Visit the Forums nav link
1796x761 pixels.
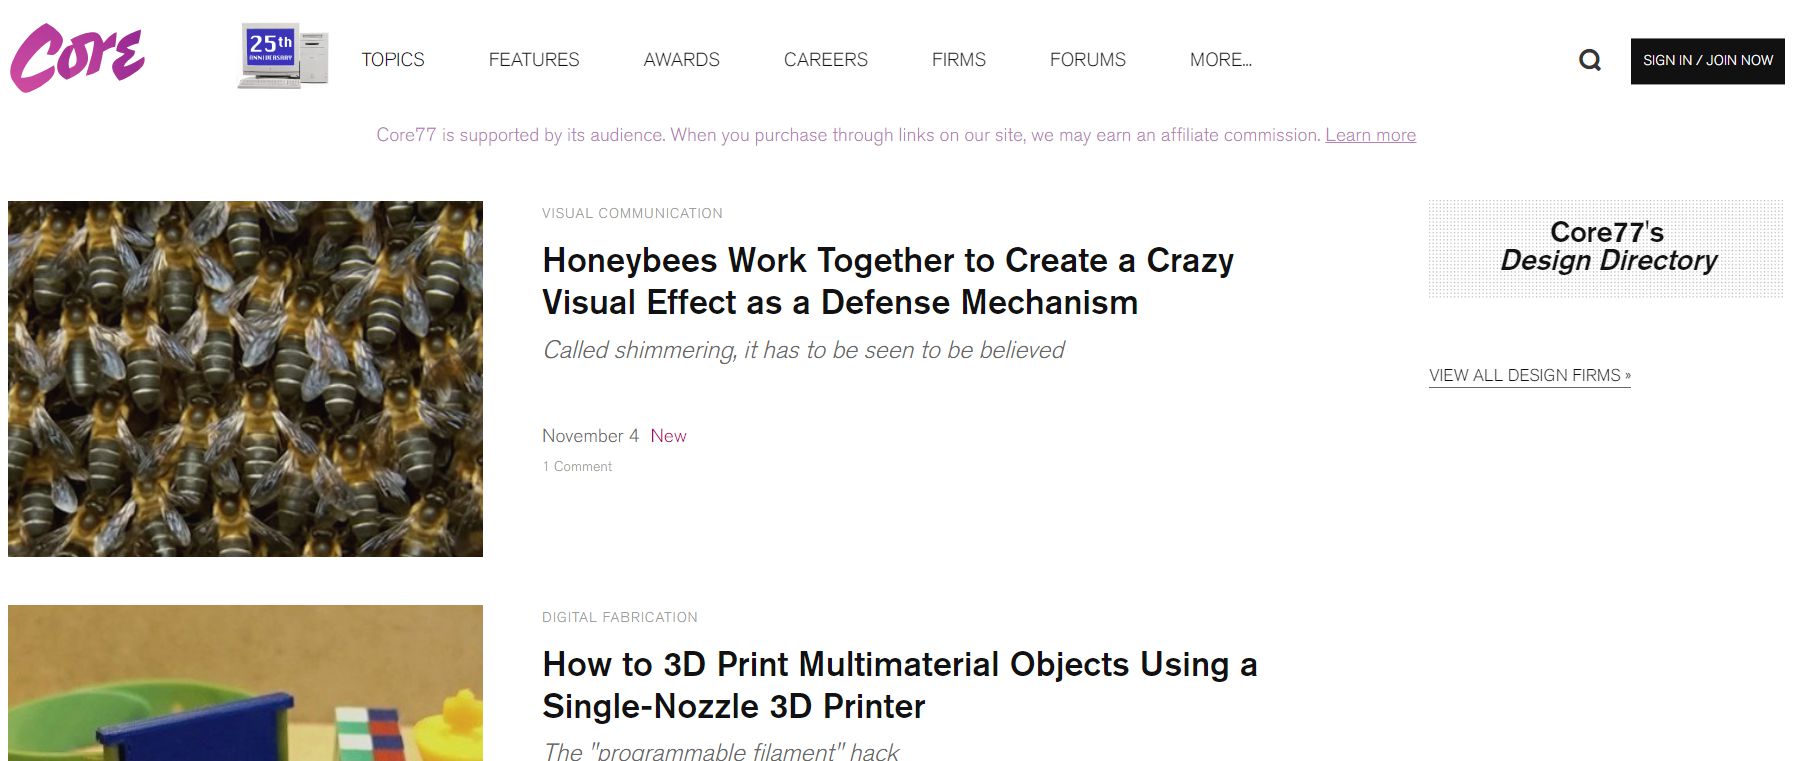coord(1087,60)
